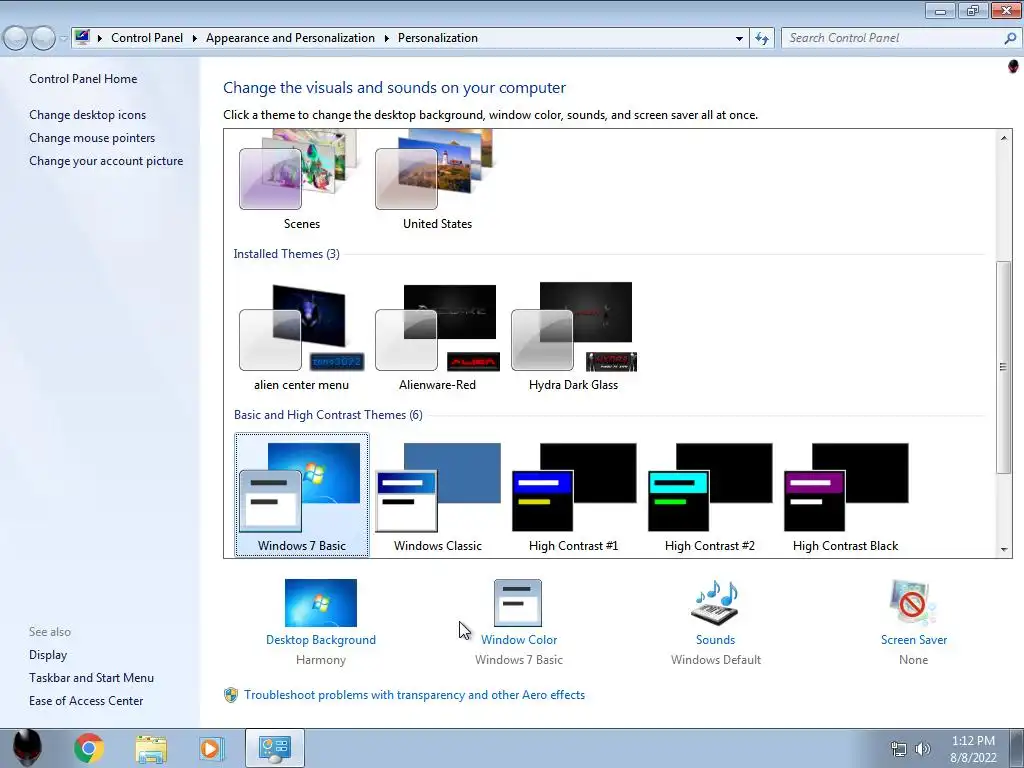Open Taskbar and Start Menu link
Screen dimensions: 1024x768
pyautogui.click(x=91, y=678)
